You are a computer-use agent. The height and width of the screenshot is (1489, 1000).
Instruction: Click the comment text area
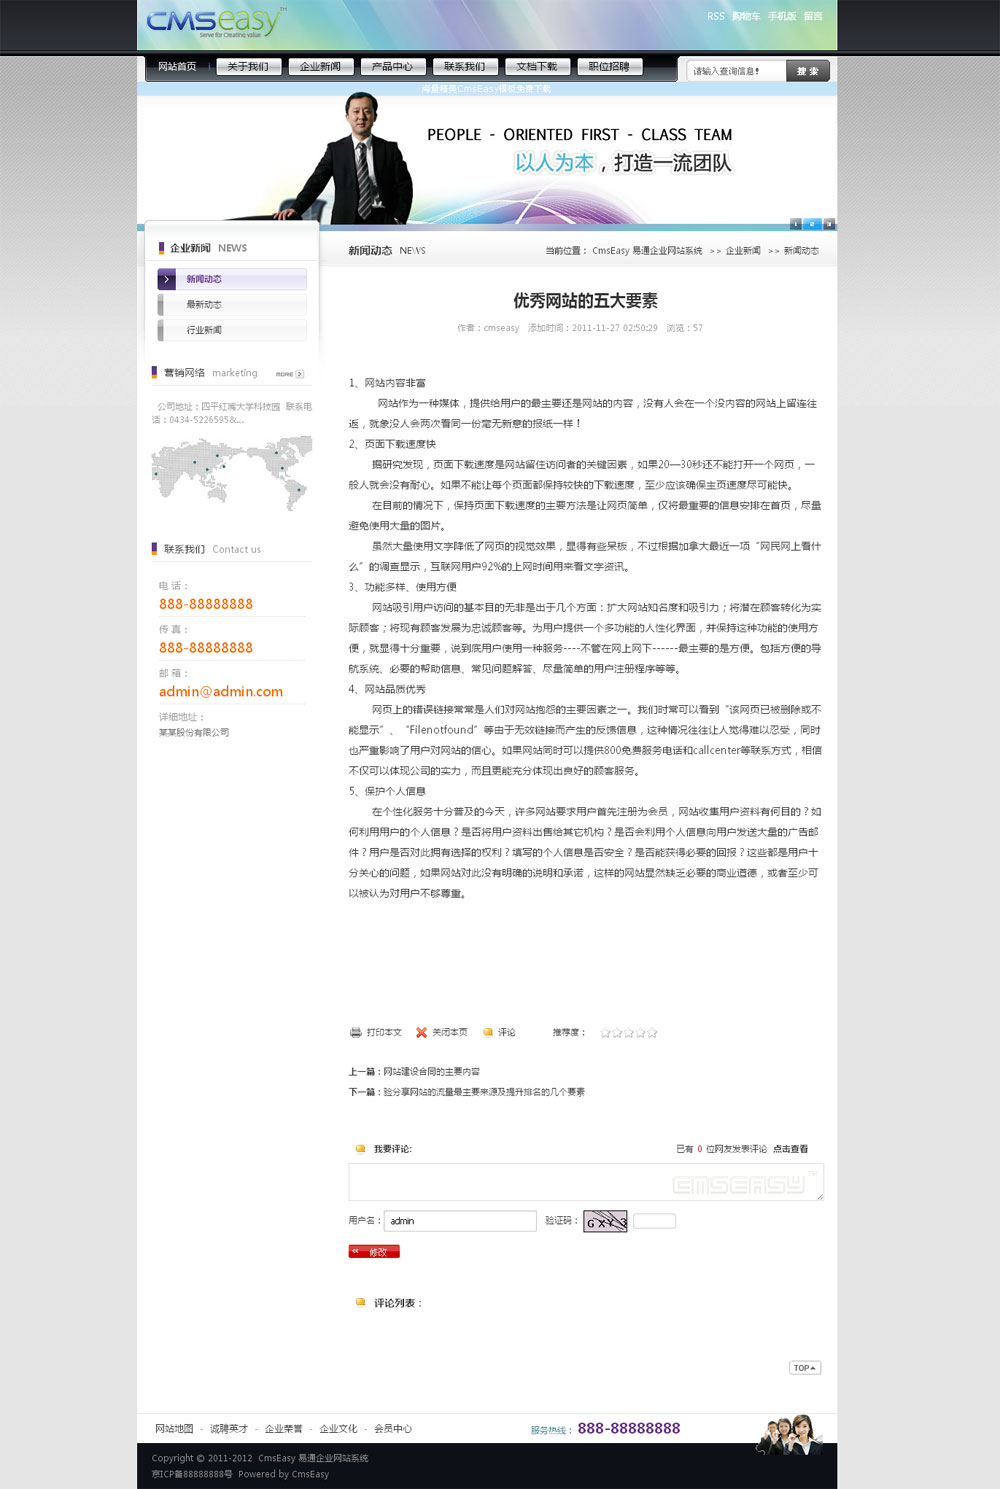click(585, 1182)
